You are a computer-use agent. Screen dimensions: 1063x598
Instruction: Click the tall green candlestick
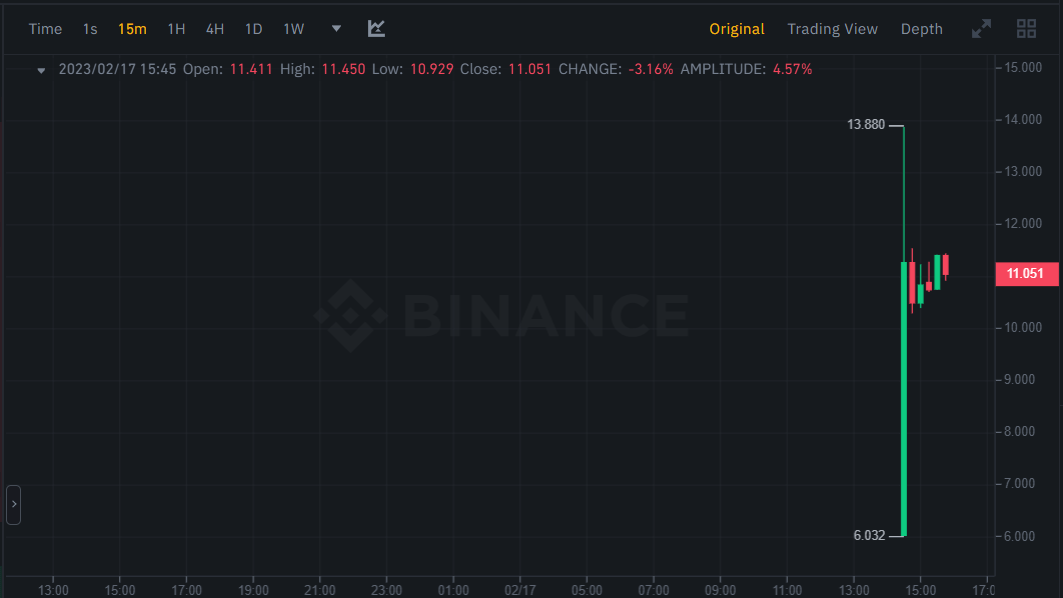[x=904, y=399]
